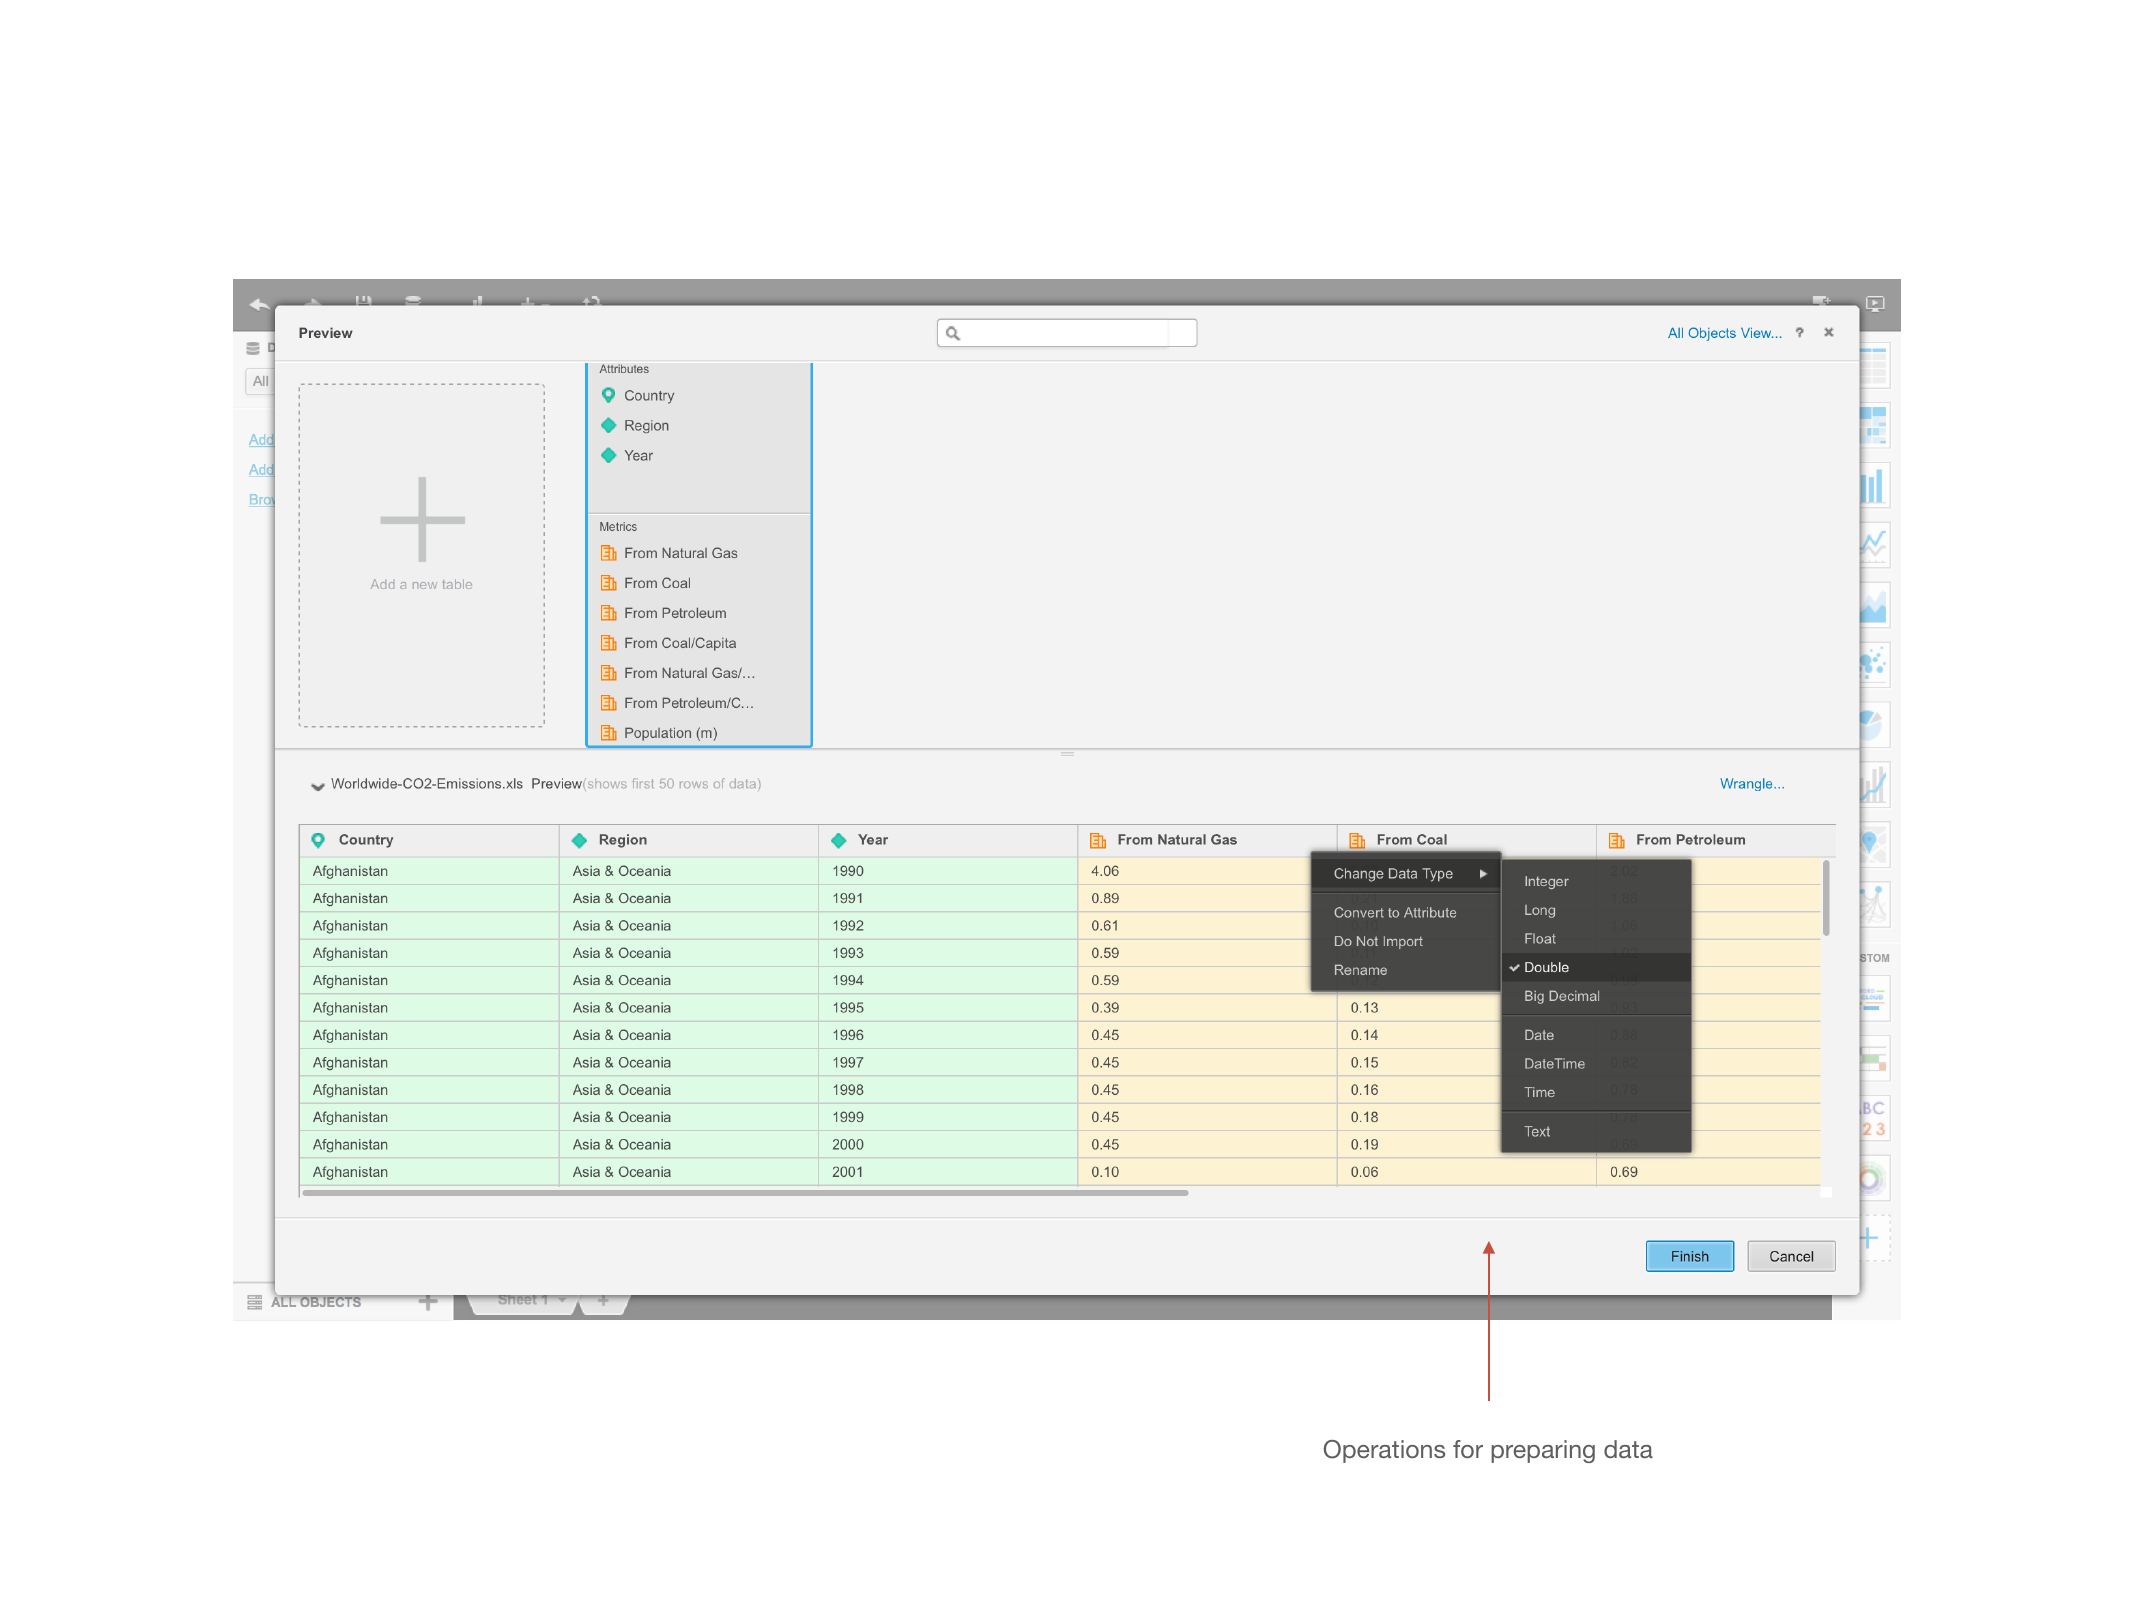The image size is (2134, 1600).
Task: Click the large plus to add a new table
Action: [x=422, y=519]
